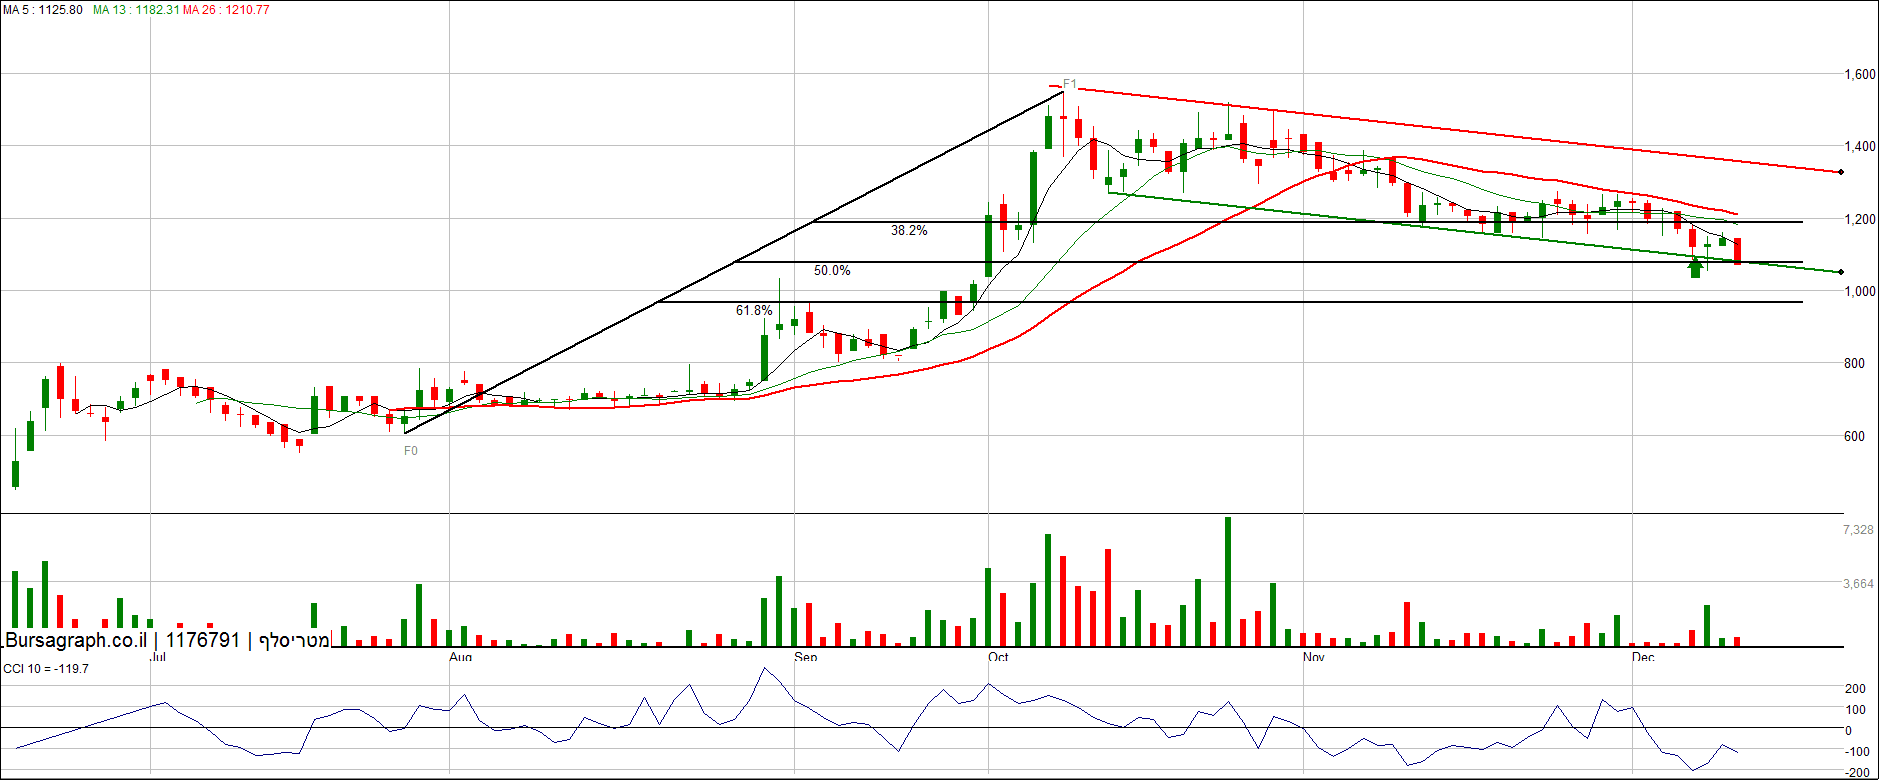This screenshot has width=1879, height=780.
Task: Select the F1 Fibonacci anchor label
Action: [1069, 84]
